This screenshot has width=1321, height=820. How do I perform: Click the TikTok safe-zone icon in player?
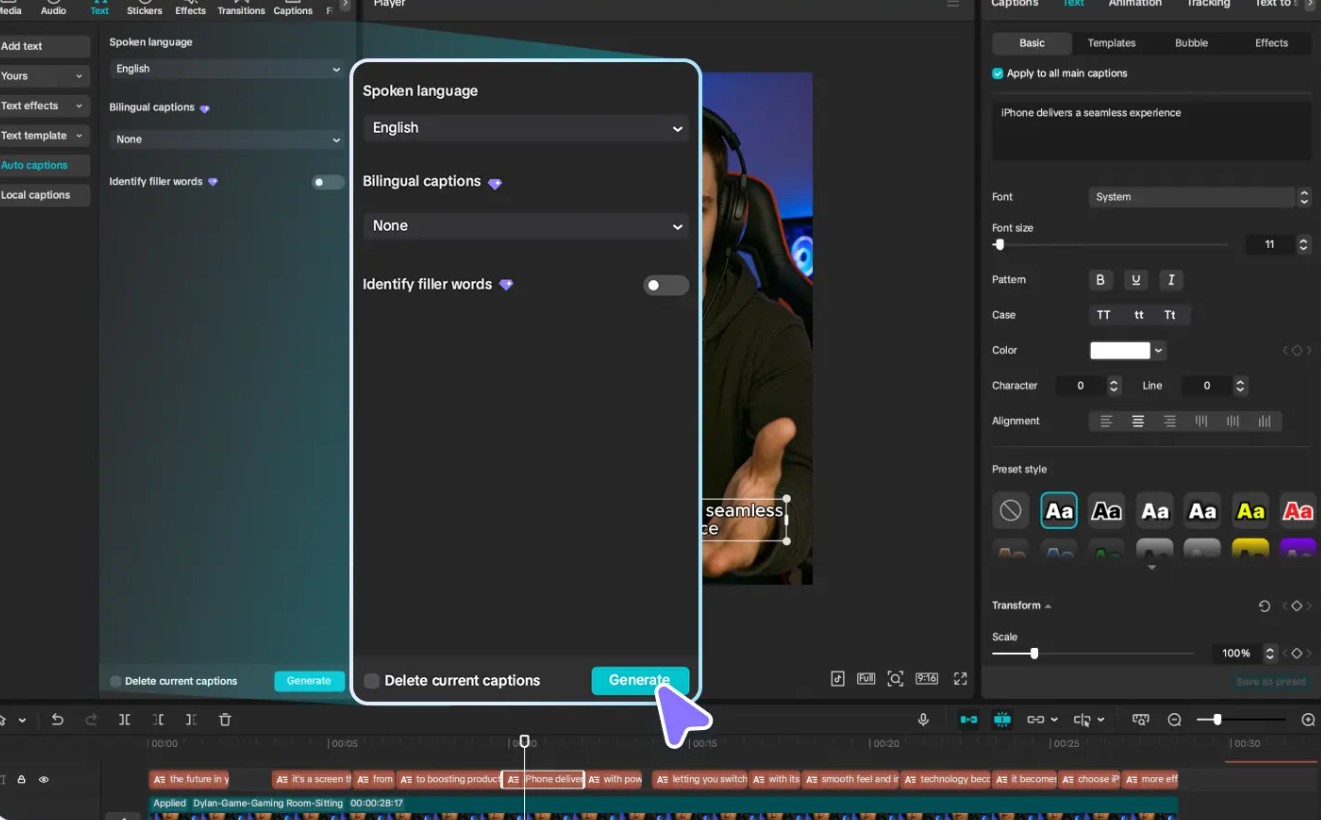click(x=838, y=679)
